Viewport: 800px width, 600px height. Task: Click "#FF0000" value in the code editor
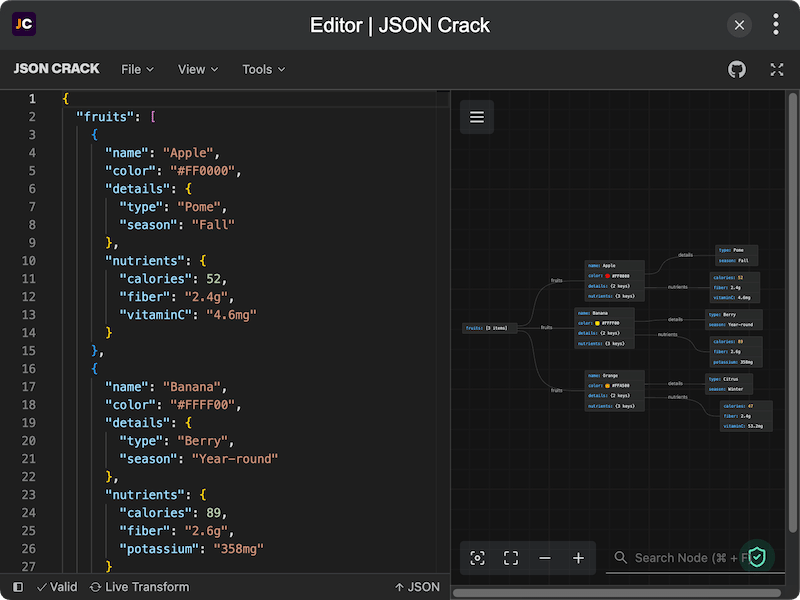click(202, 171)
